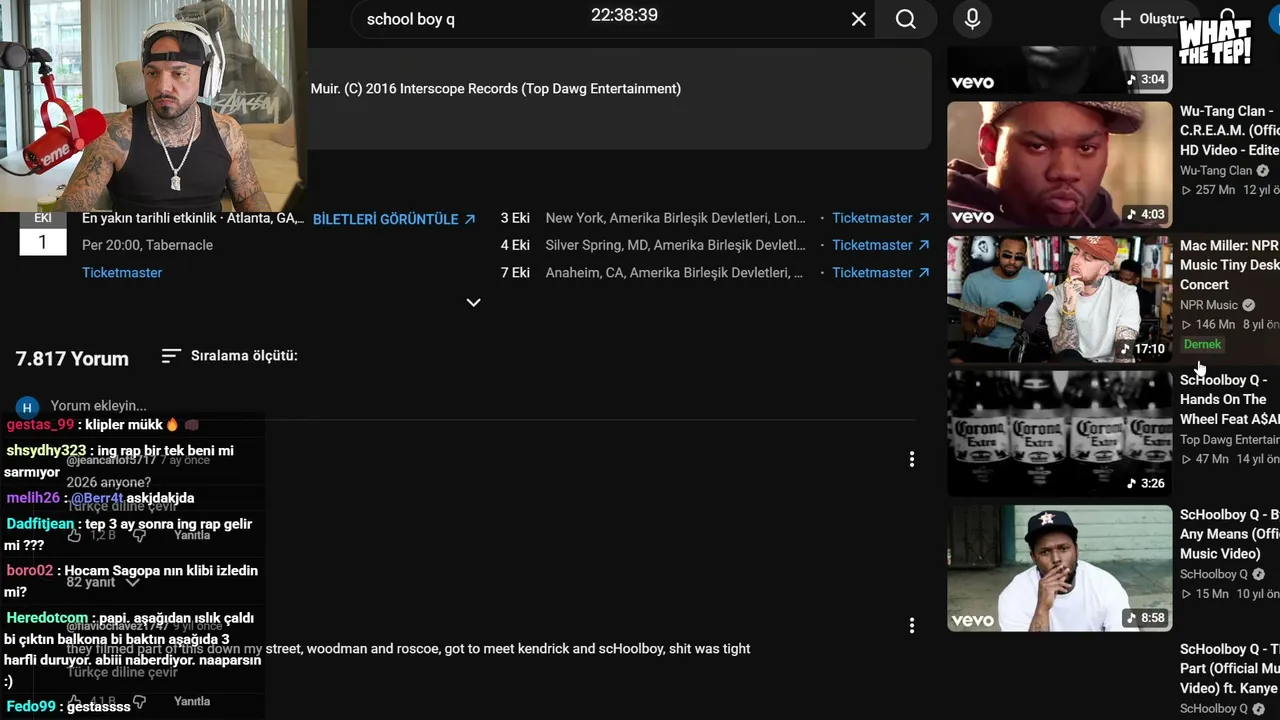Click the Wu-Tang Clan - C.R.E.A.M. video title

click(x=1230, y=130)
